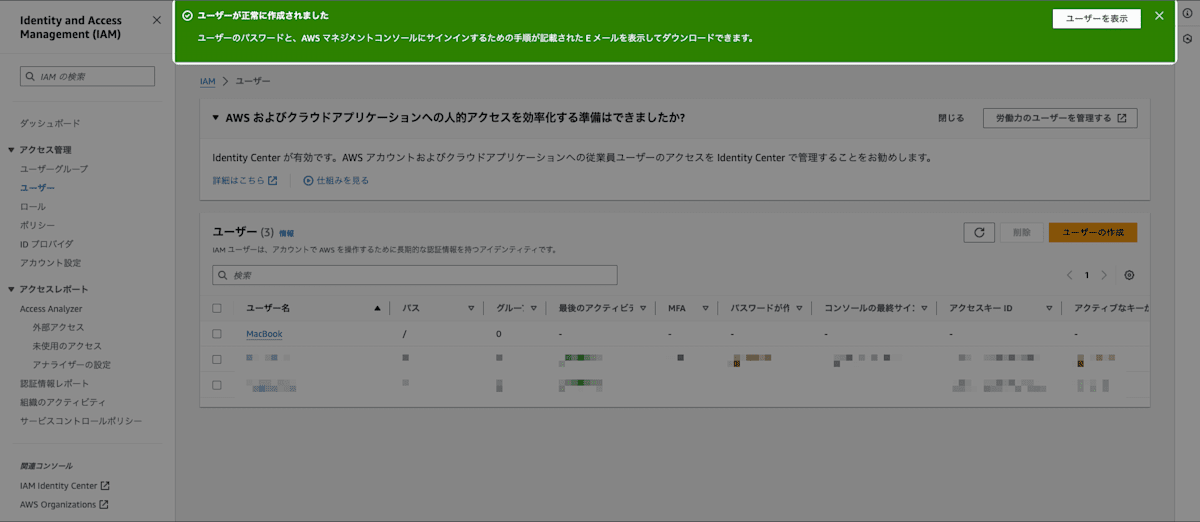The image size is (1200, 522).
Task: Open 認証情報レポート in the sidebar
Action: [x=54, y=384]
